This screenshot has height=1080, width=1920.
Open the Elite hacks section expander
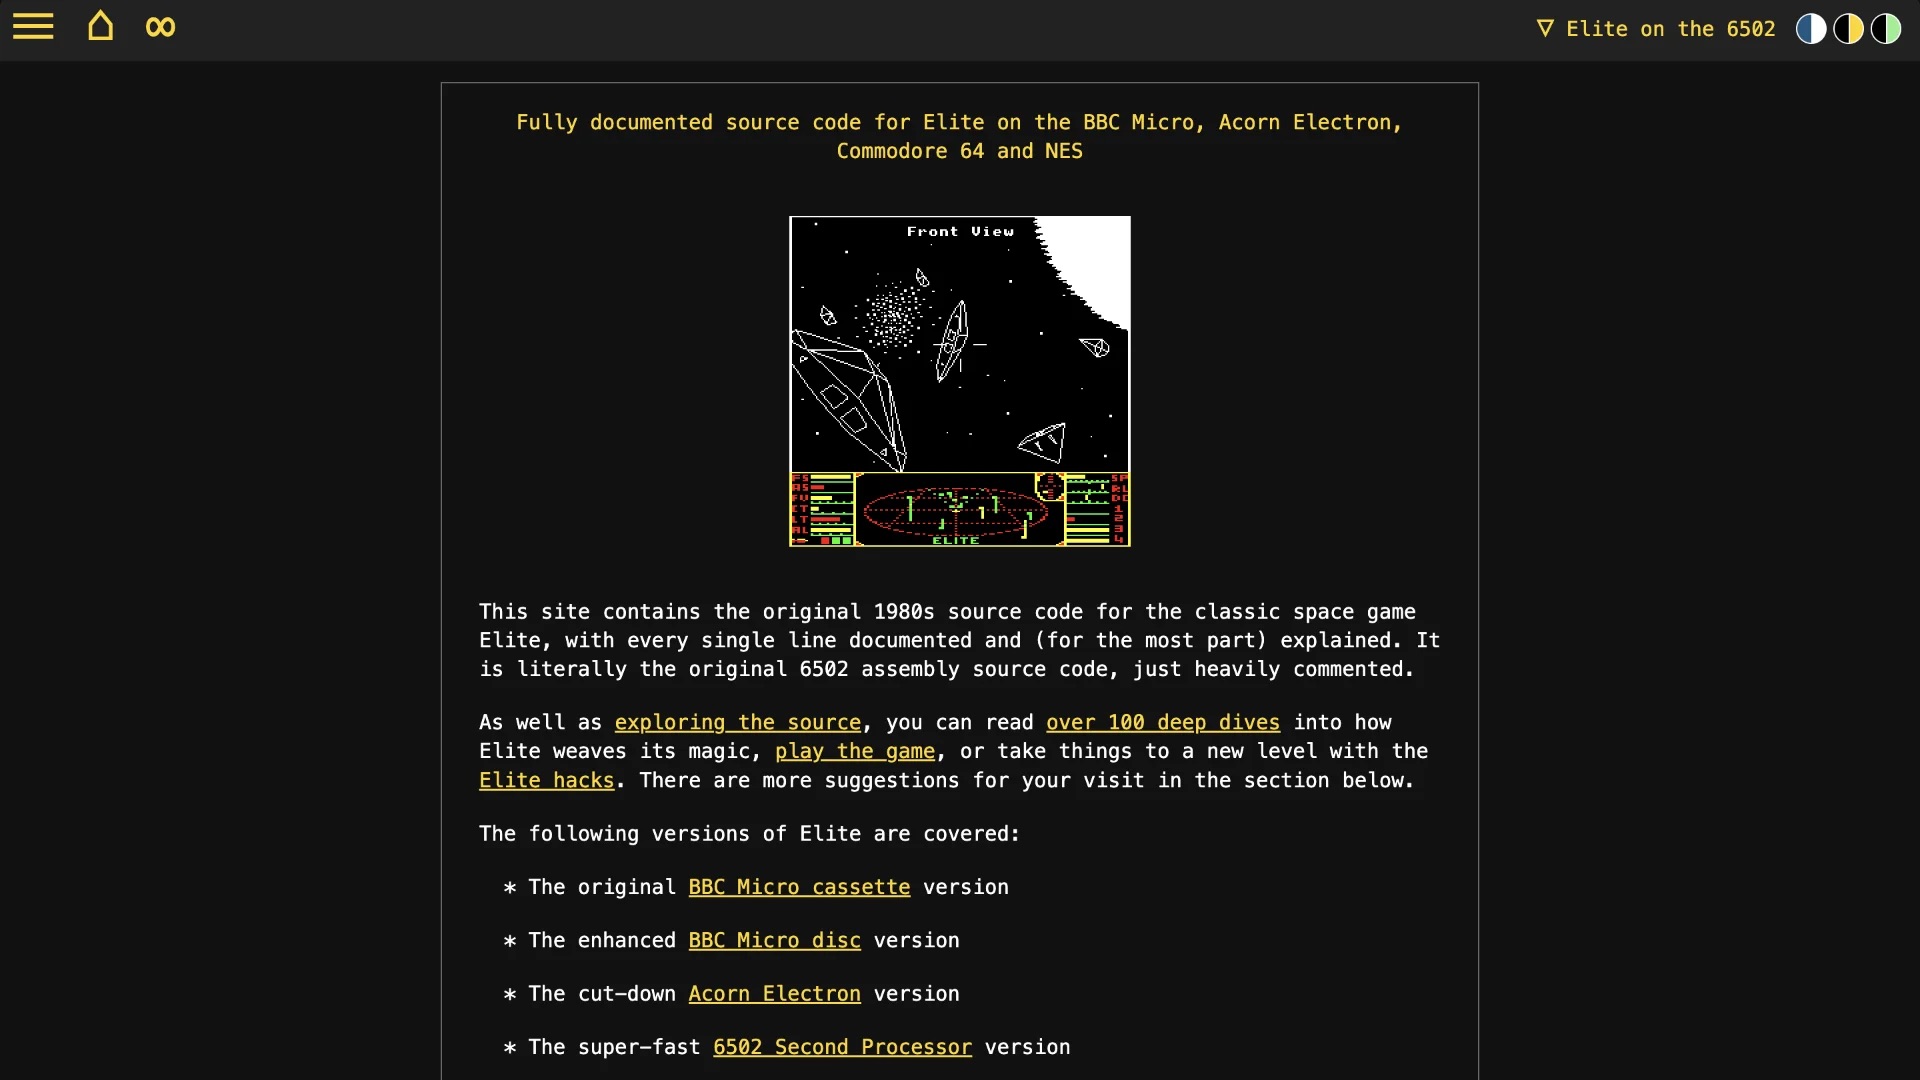(x=546, y=779)
